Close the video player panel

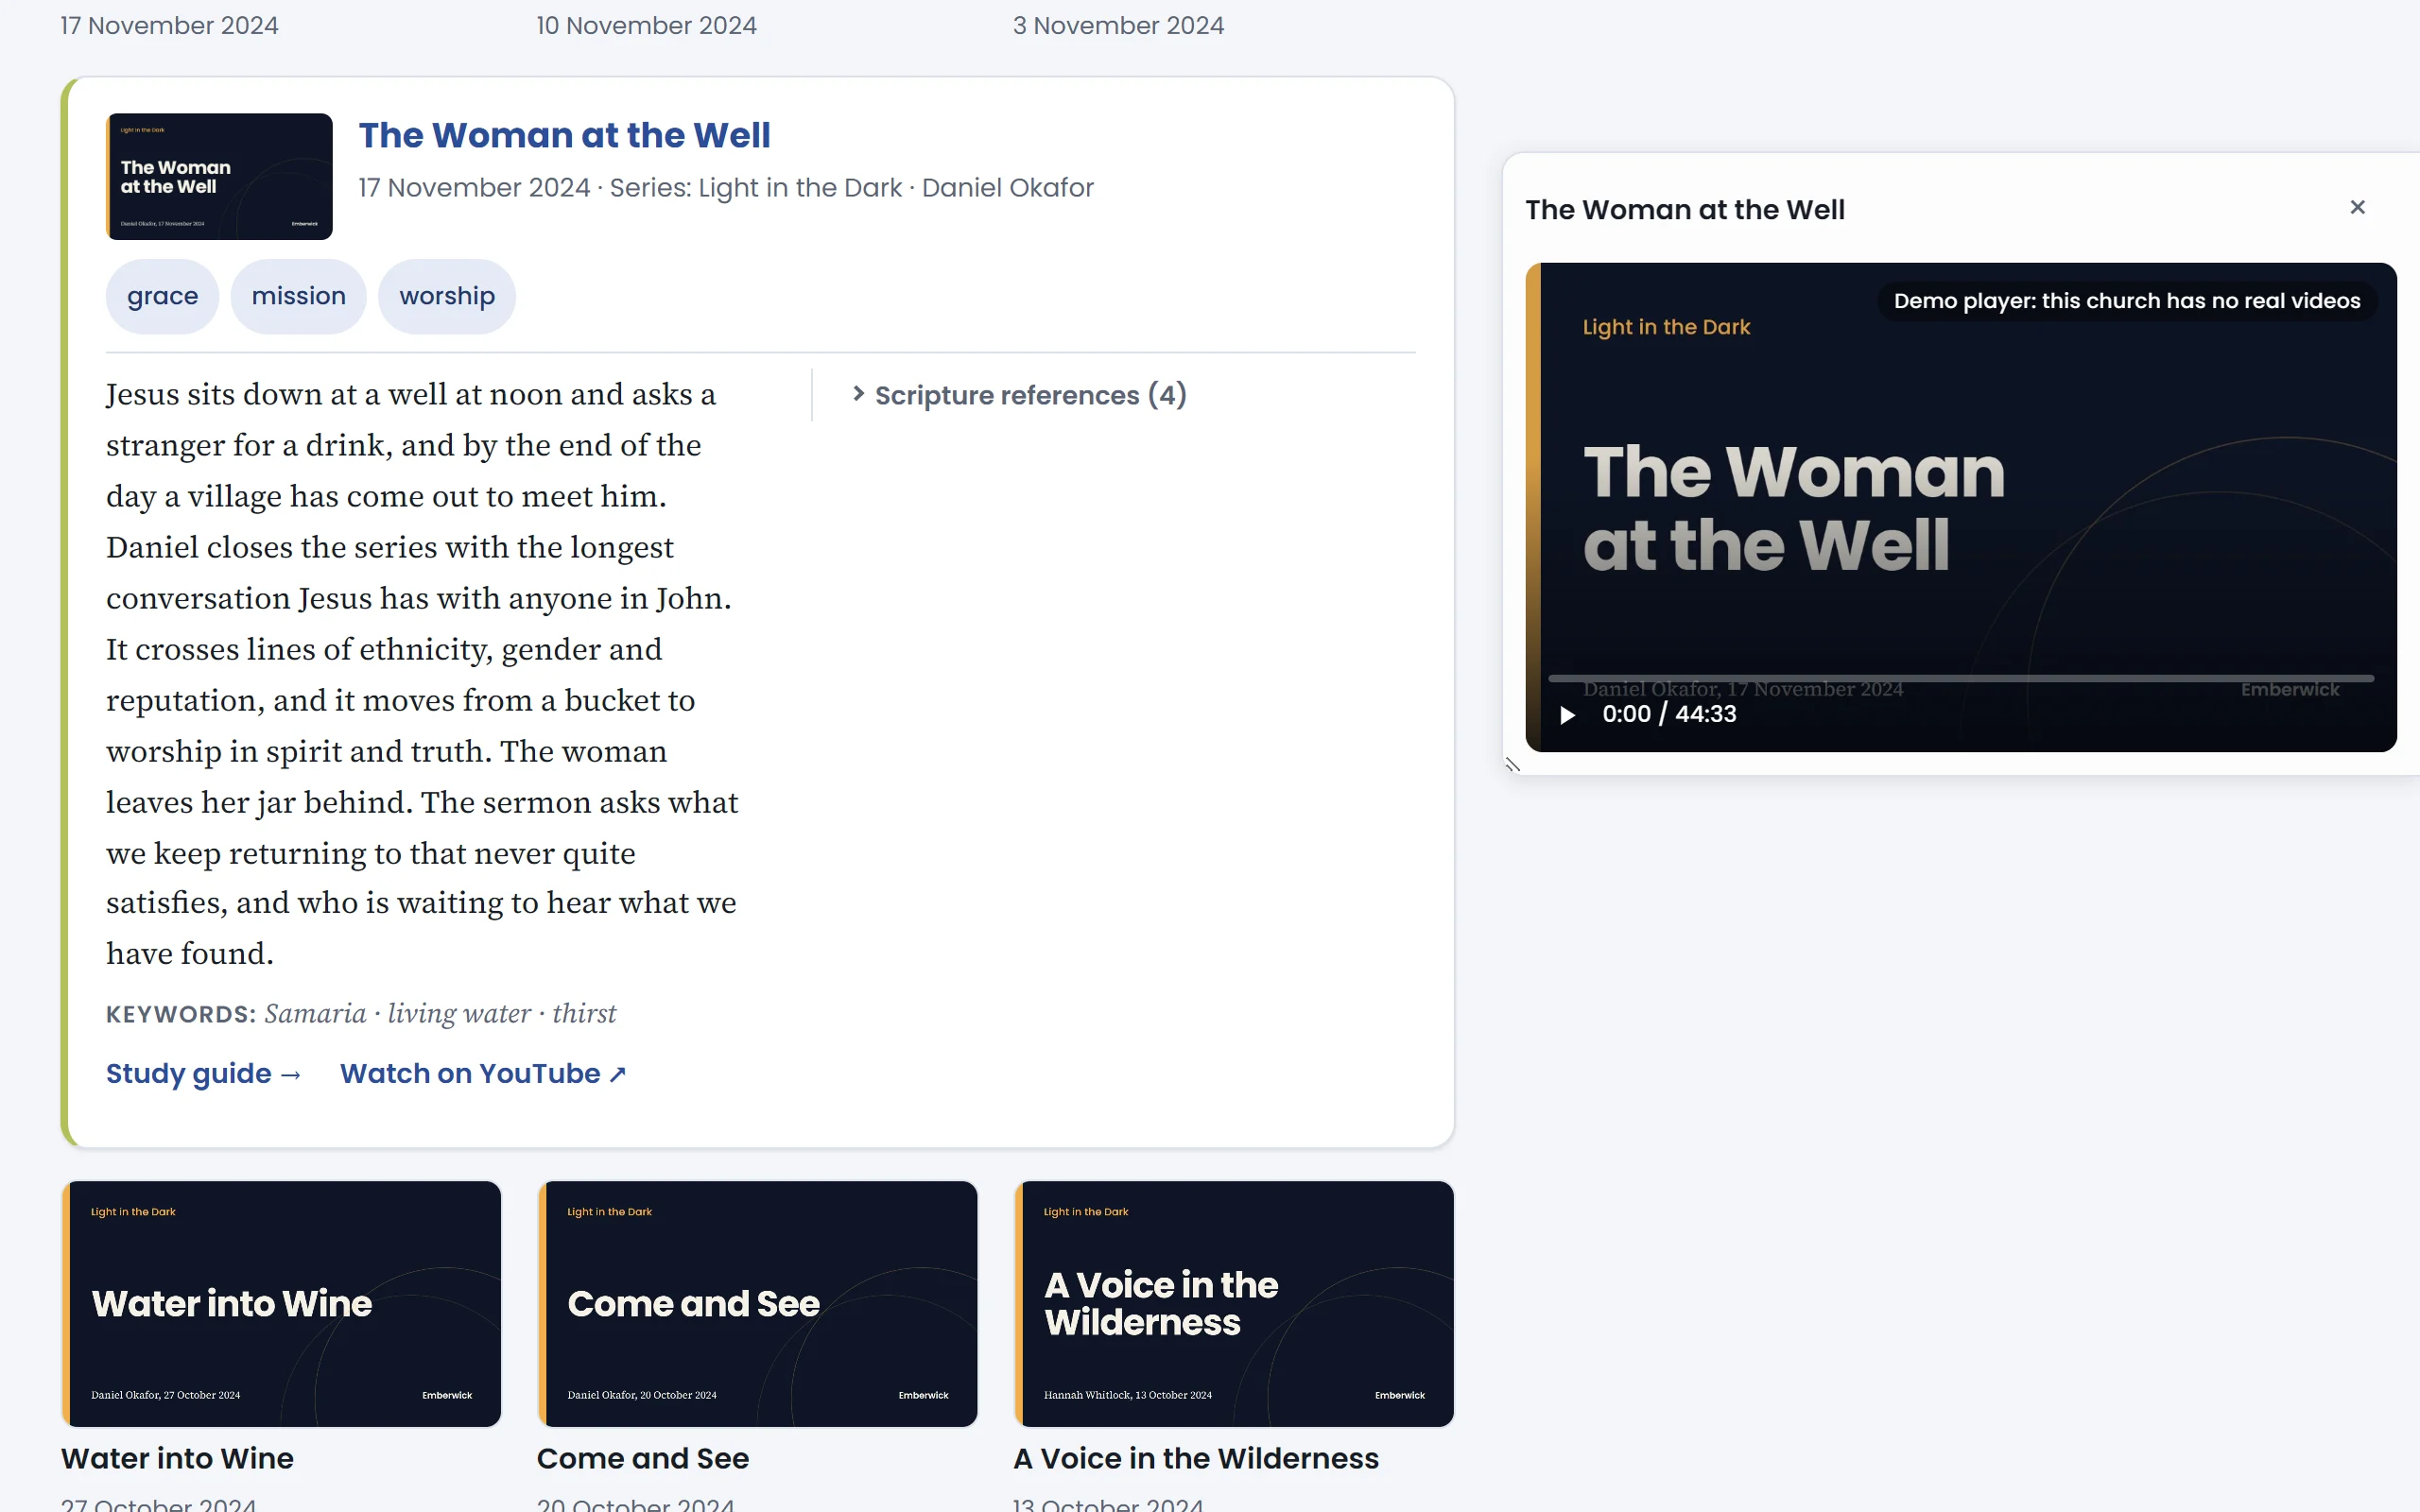tap(2357, 208)
